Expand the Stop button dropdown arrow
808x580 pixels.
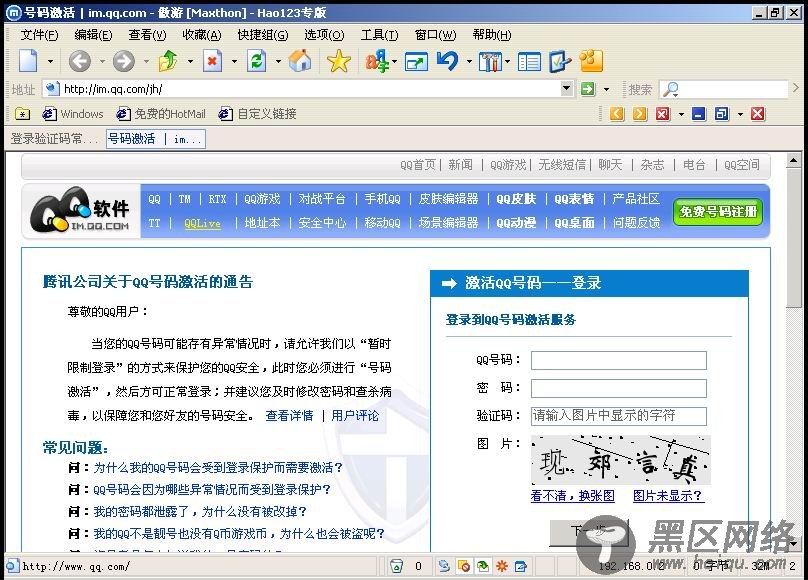point(234,61)
